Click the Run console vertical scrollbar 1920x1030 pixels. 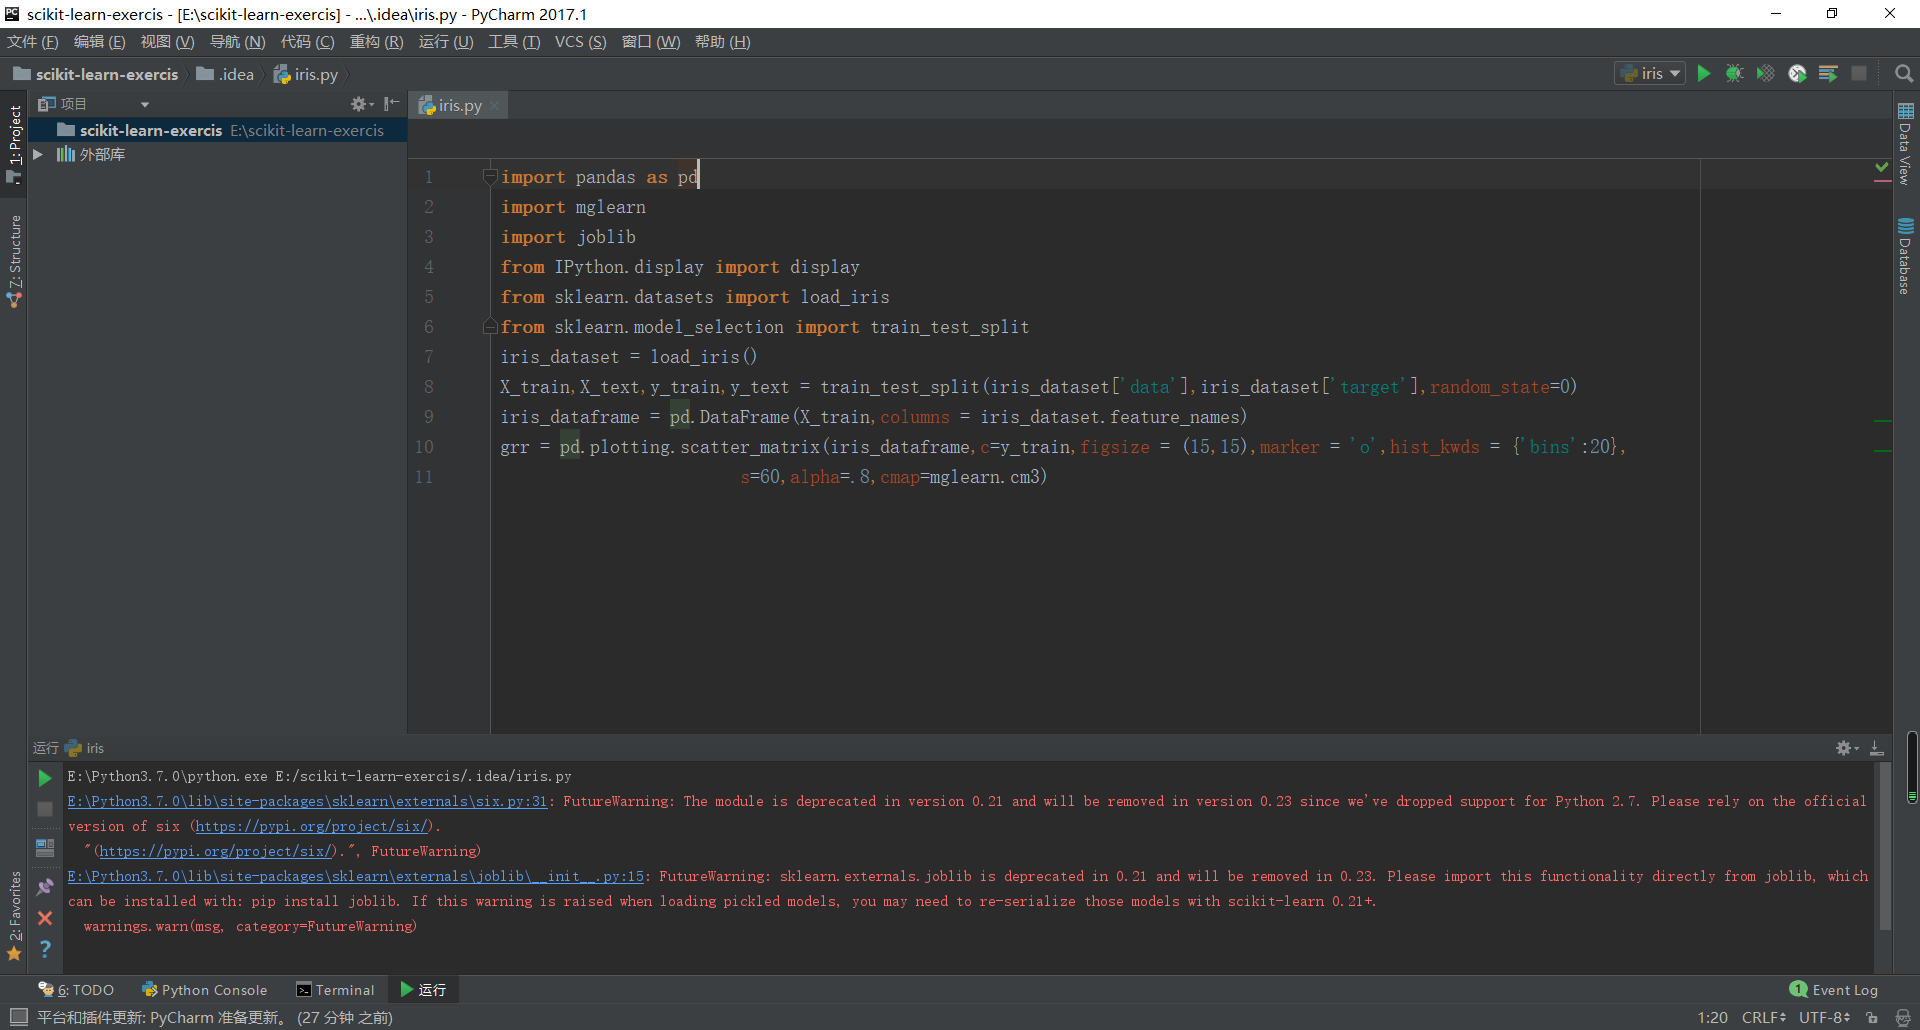click(1884, 848)
